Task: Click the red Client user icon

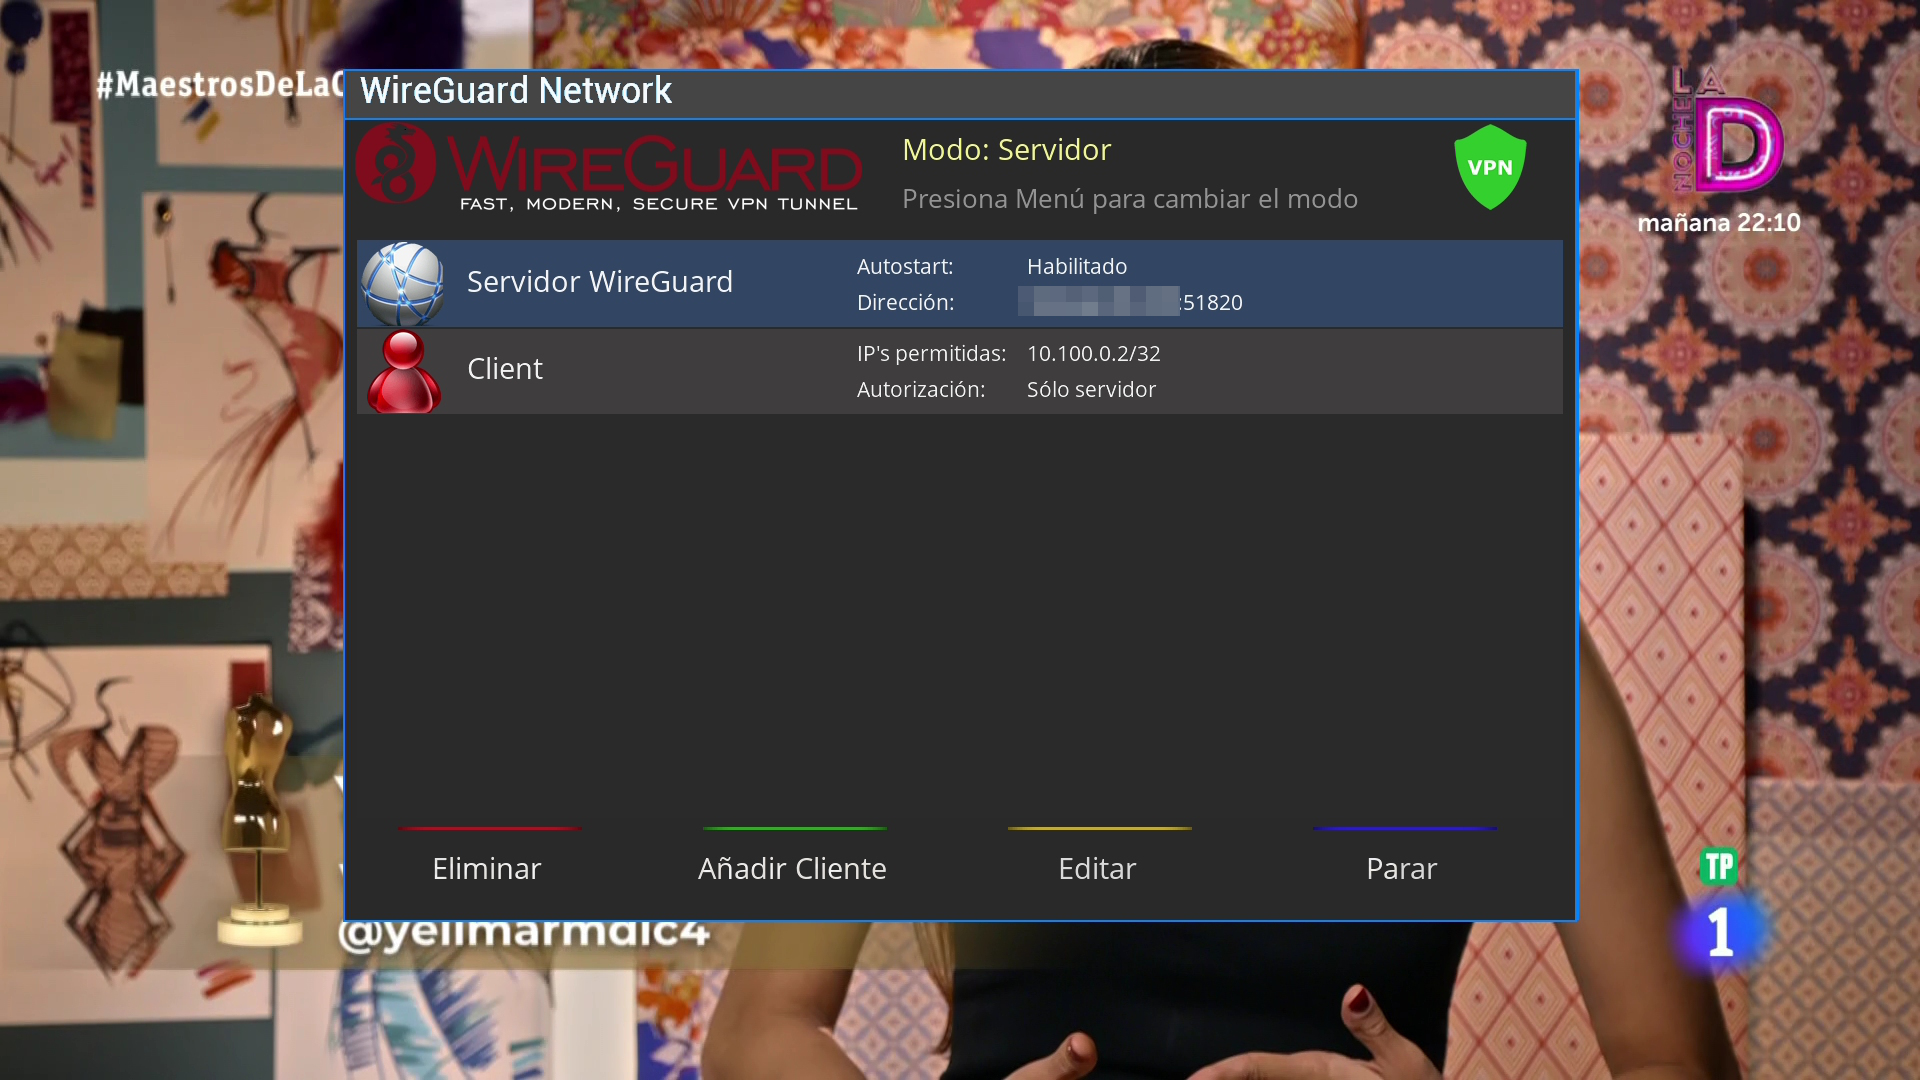Action: click(x=403, y=371)
